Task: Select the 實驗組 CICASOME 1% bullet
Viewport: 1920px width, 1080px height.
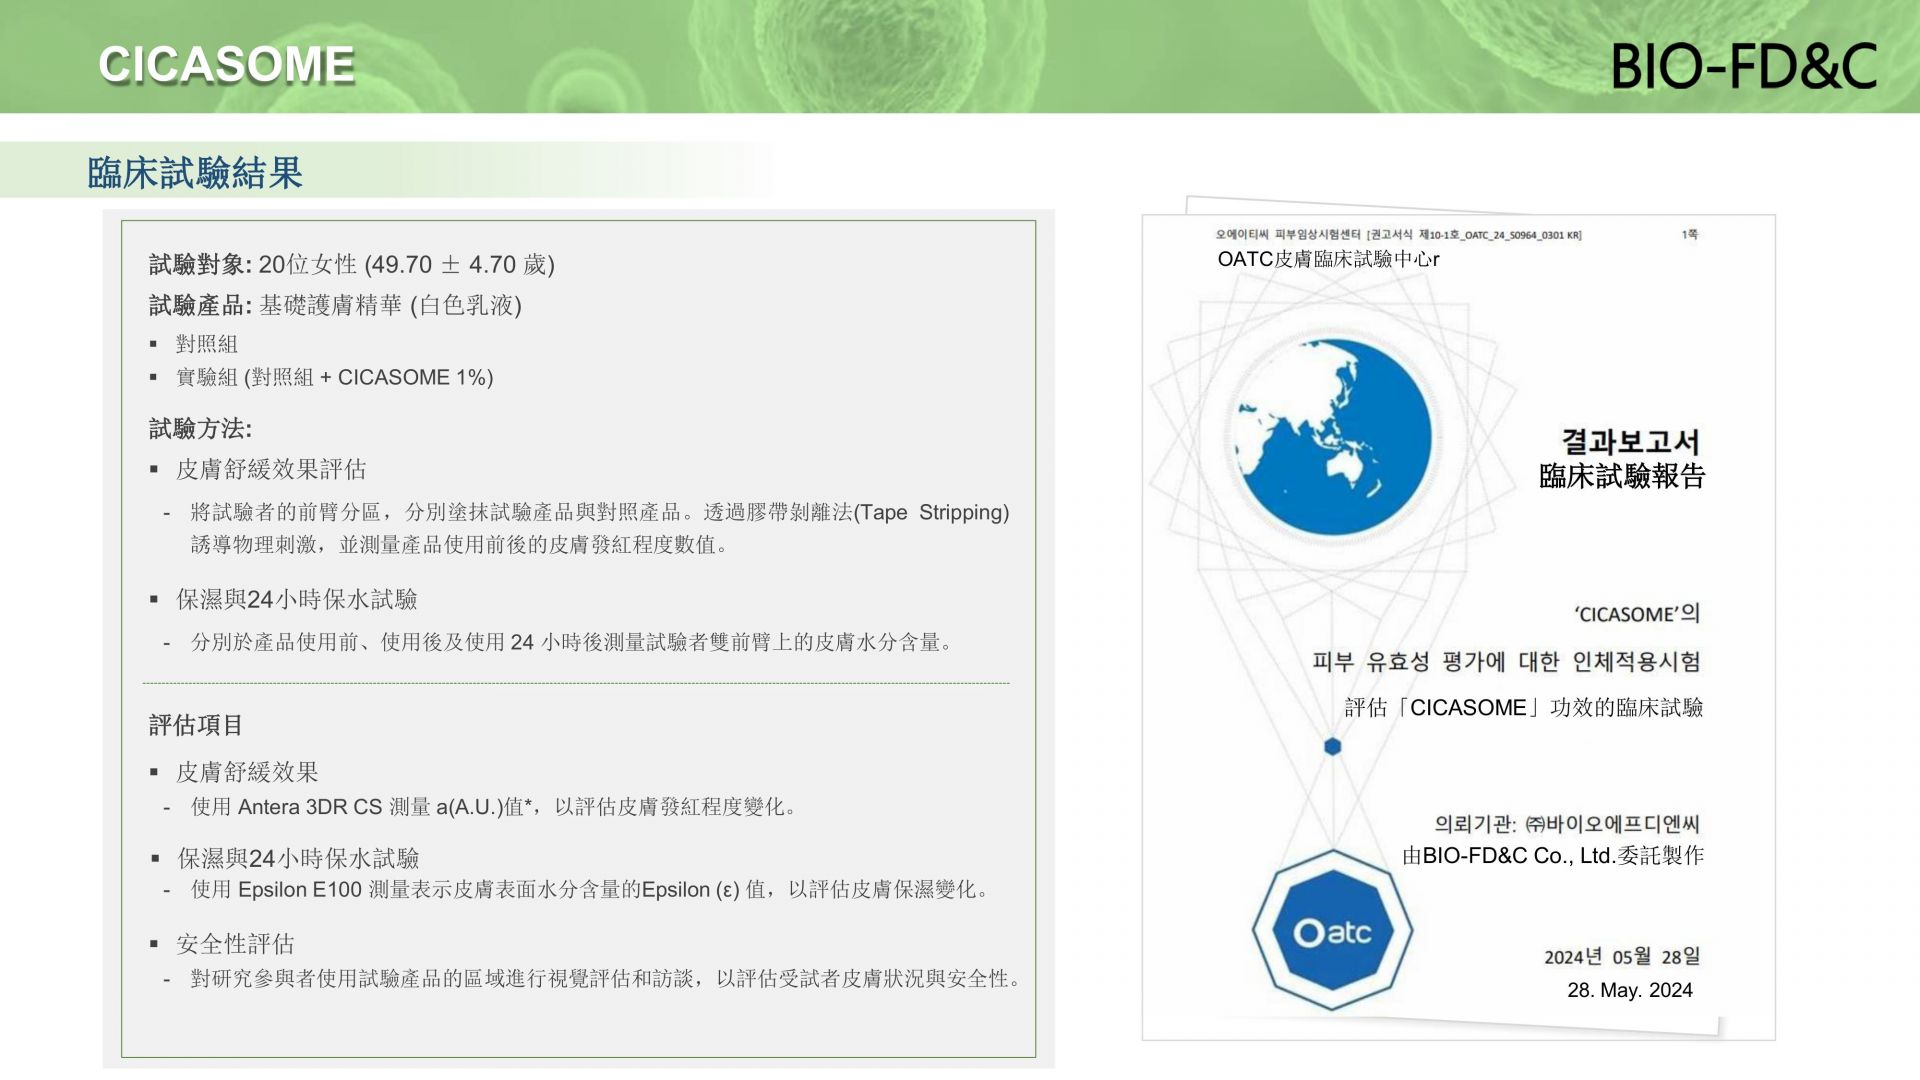Action: pos(334,378)
